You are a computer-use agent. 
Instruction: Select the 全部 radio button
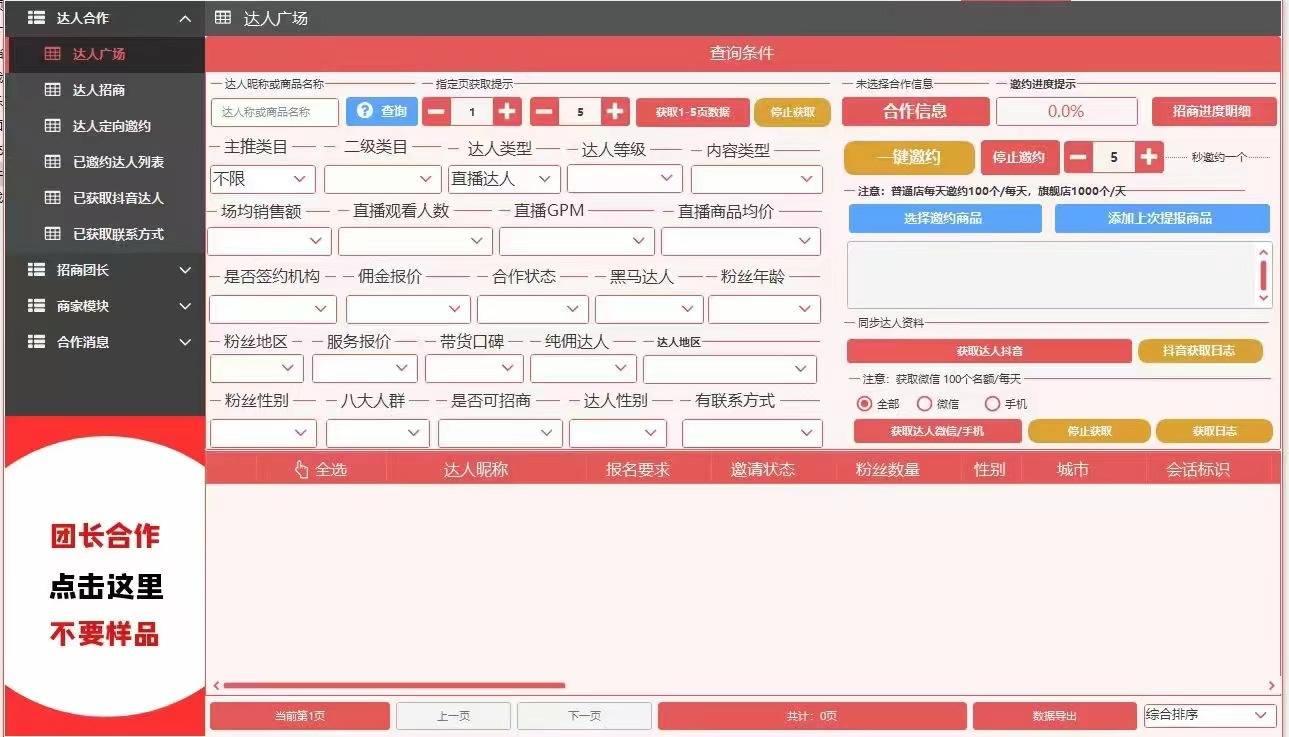click(865, 404)
